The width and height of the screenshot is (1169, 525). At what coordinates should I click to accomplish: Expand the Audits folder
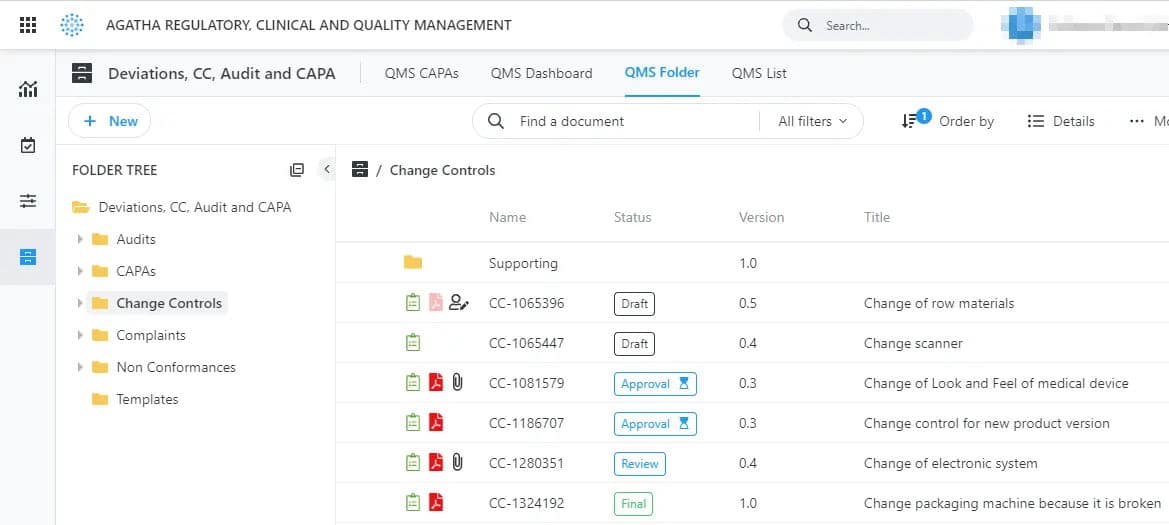(80, 239)
